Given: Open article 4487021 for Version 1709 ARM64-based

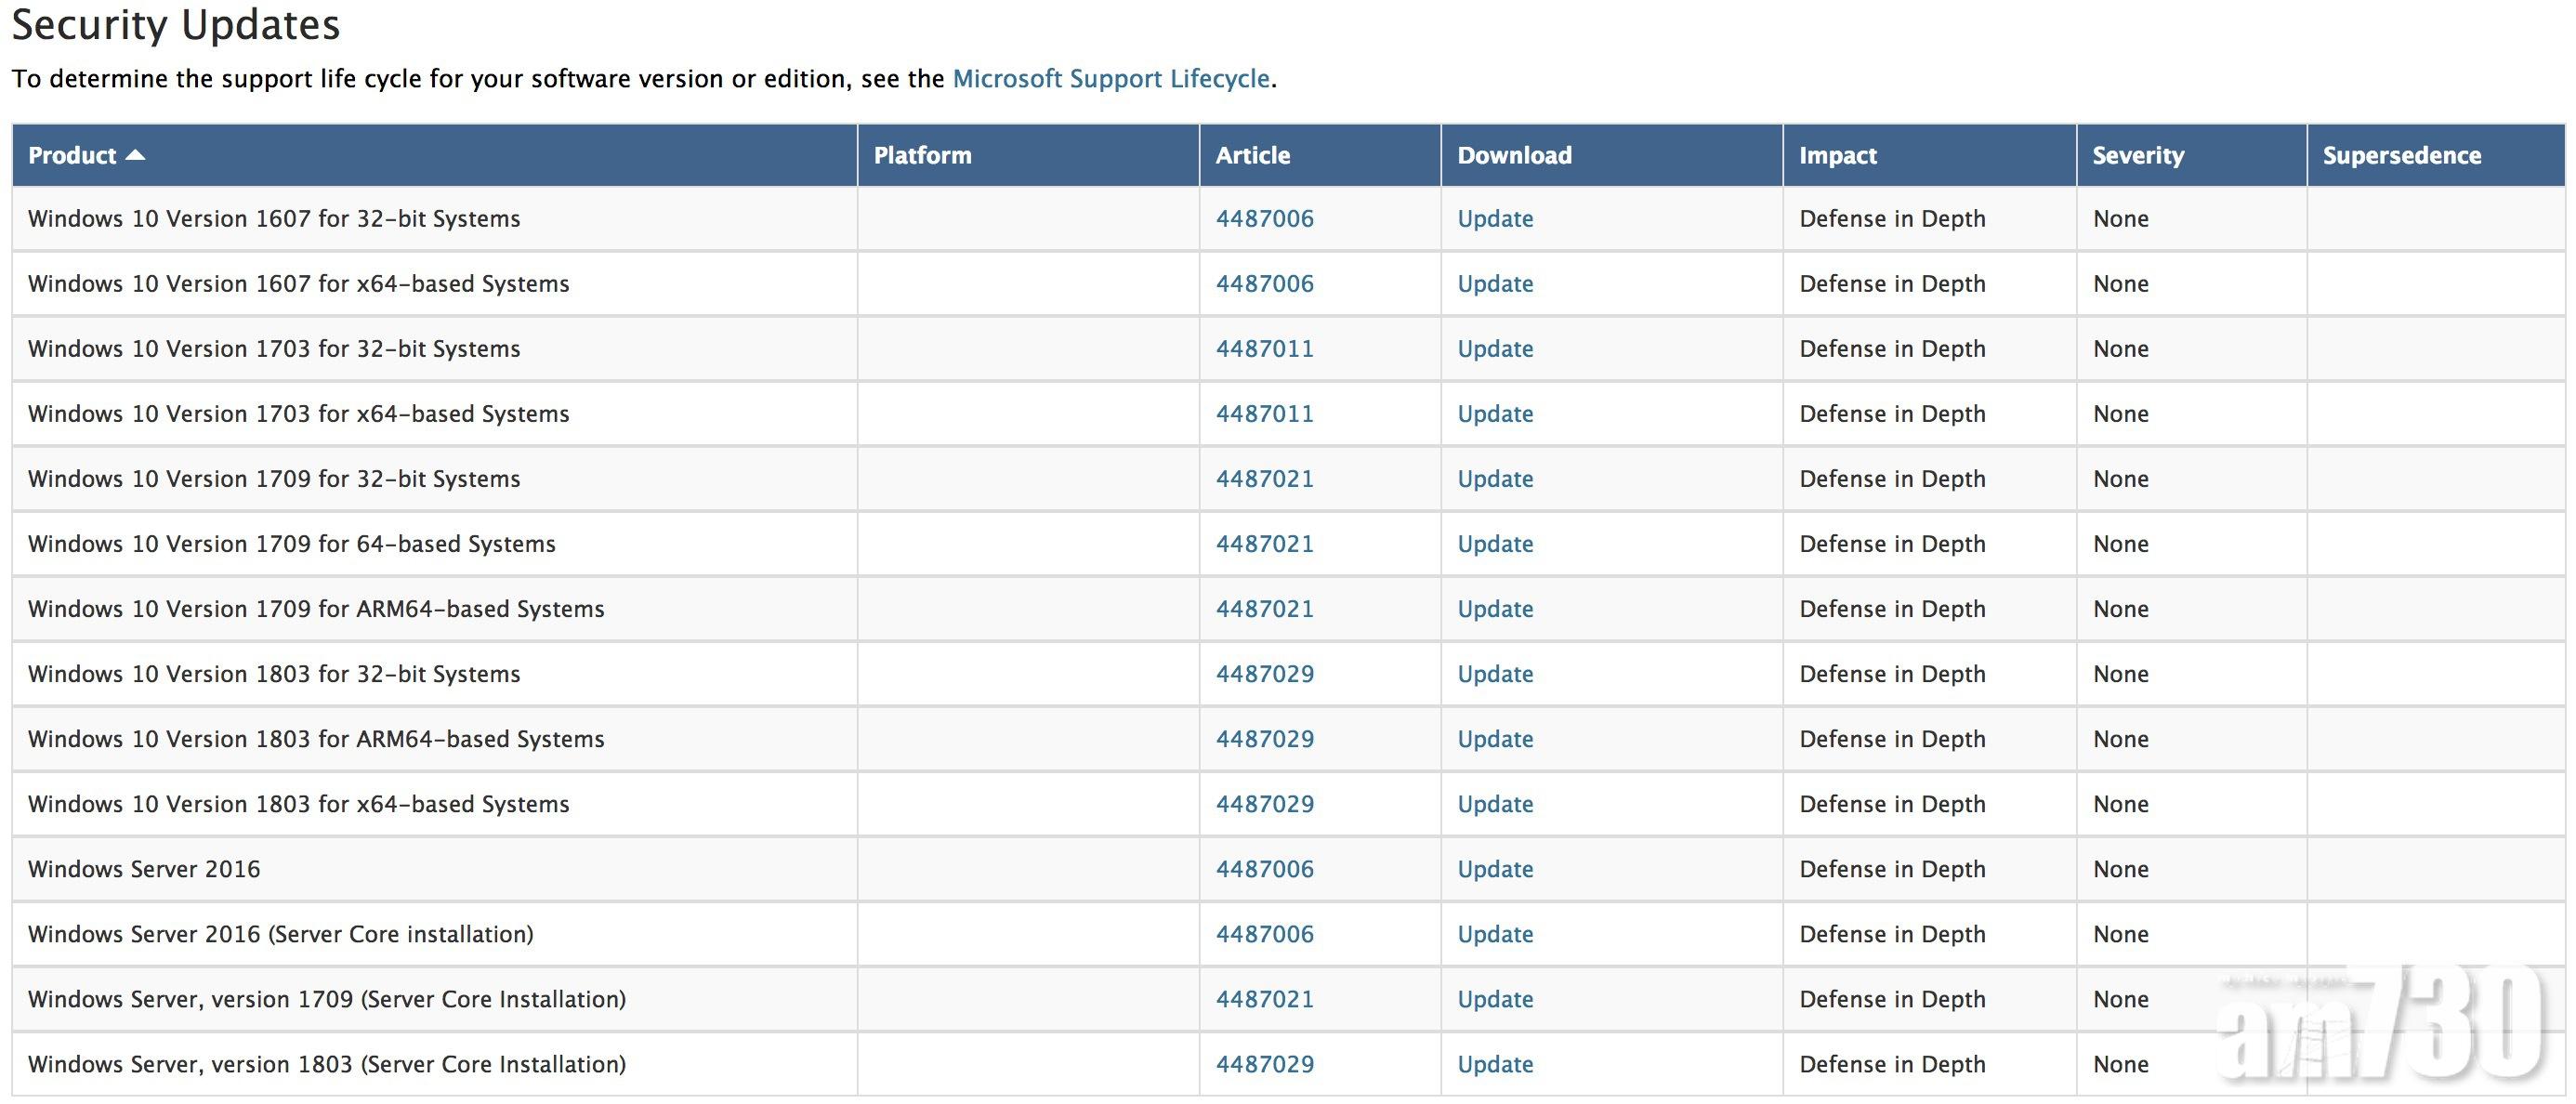Looking at the screenshot, I should [x=1264, y=609].
